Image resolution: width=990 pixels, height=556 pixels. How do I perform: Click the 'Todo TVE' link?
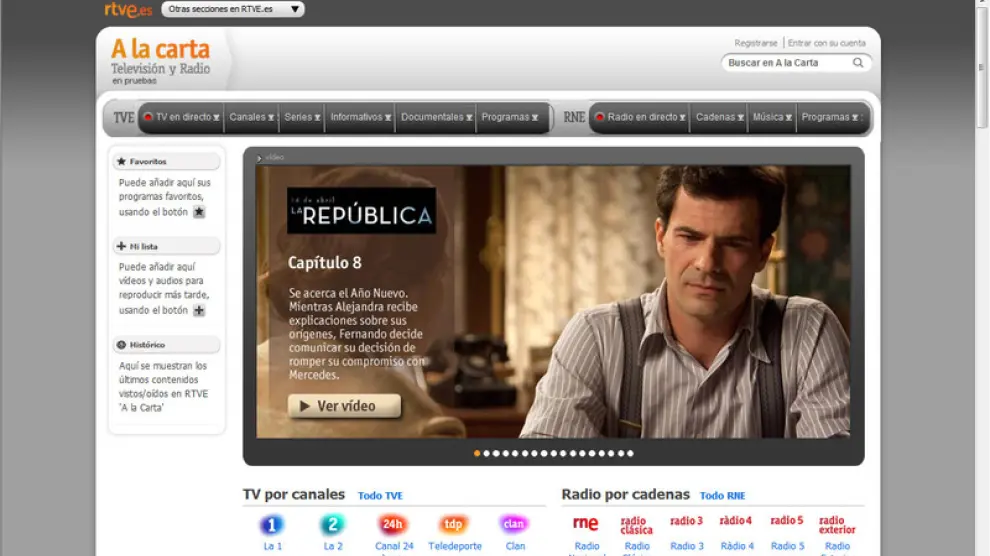coord(380,496)
